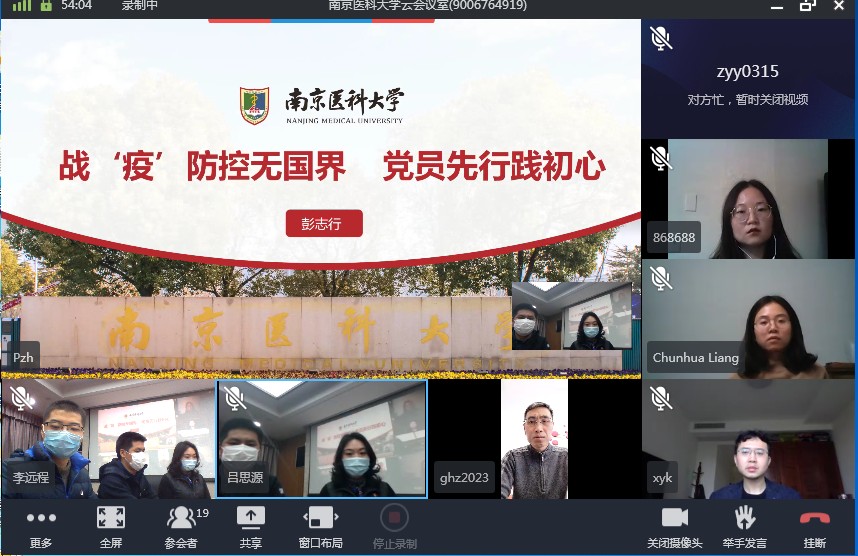Minimize the meeting window
858x556 pixels.
tap(776, 7)
